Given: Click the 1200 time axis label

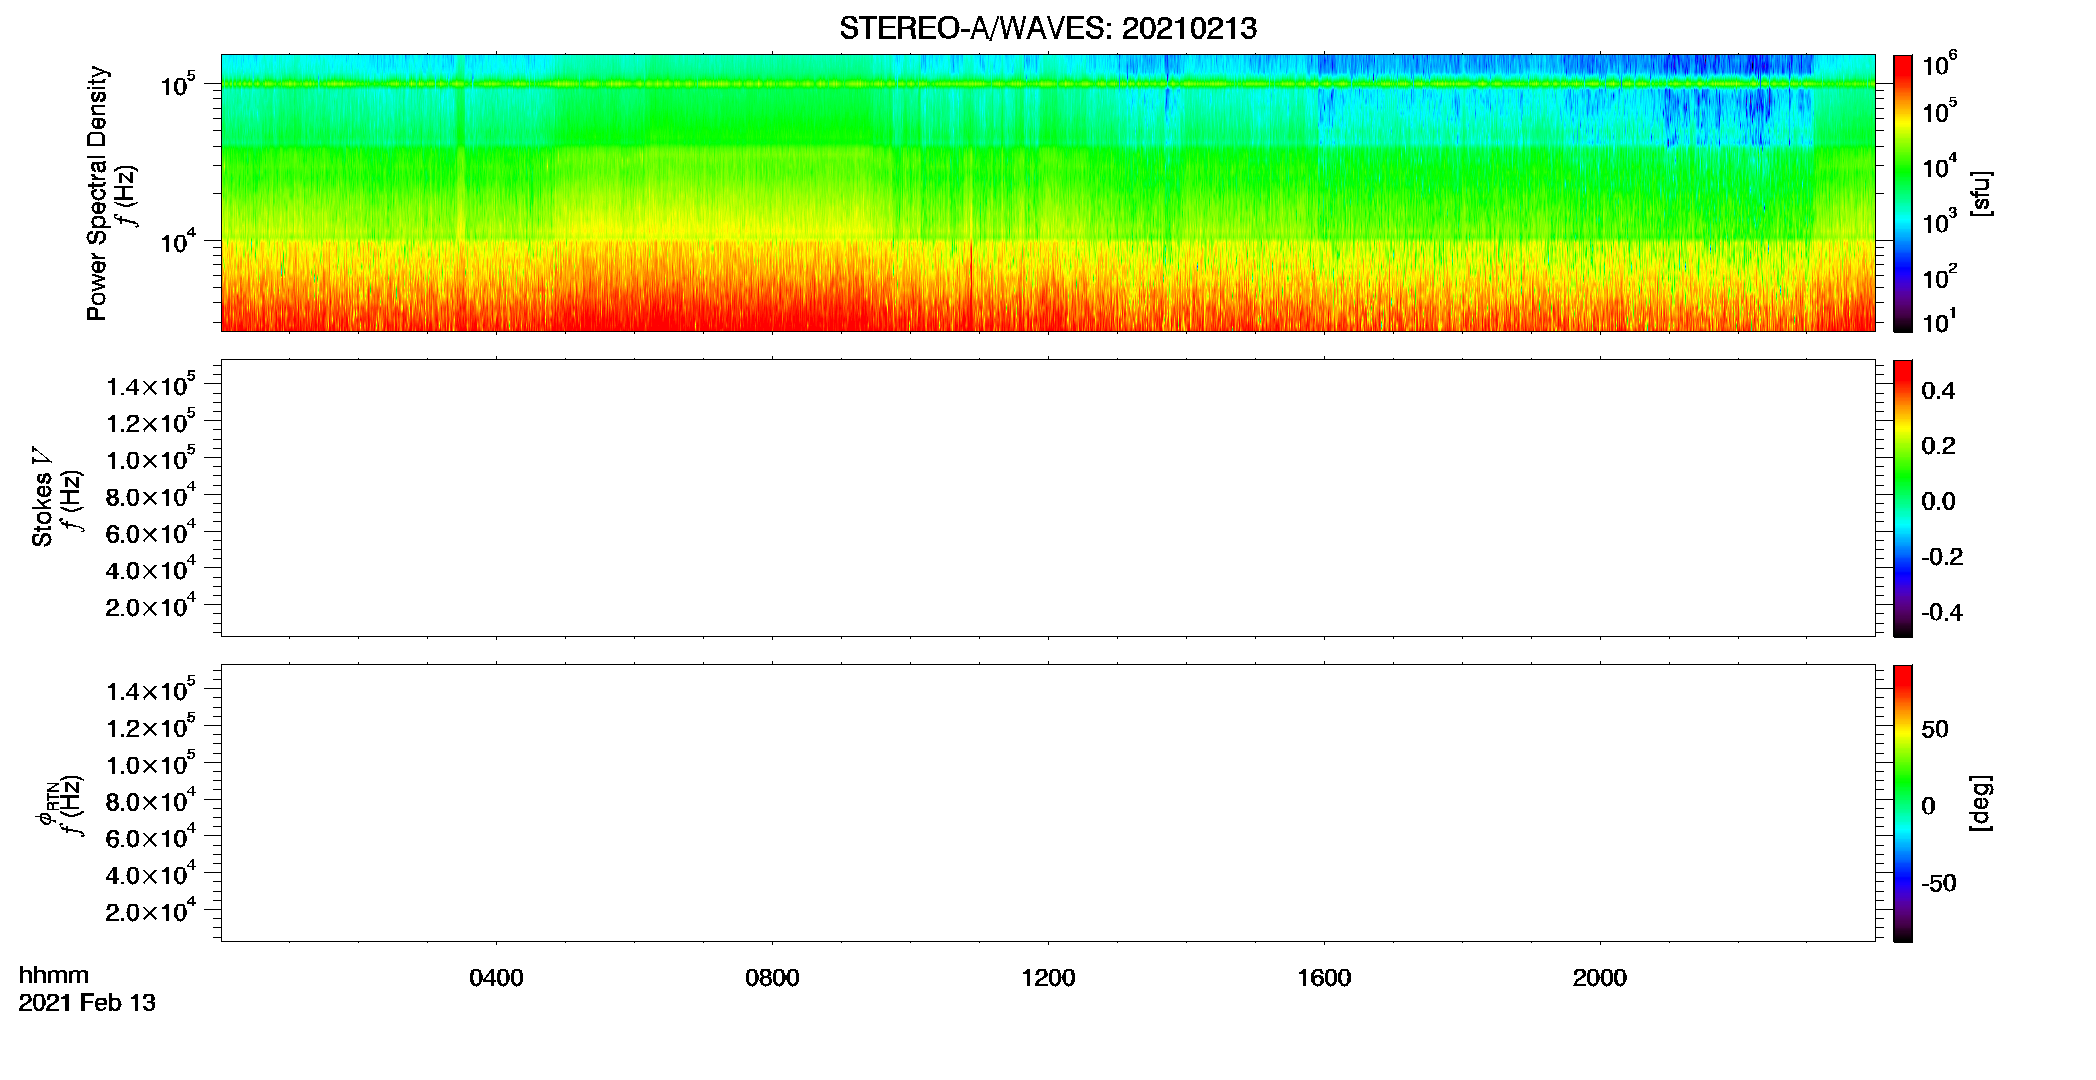Looking at the screenshot, I should click(1048, 978).
